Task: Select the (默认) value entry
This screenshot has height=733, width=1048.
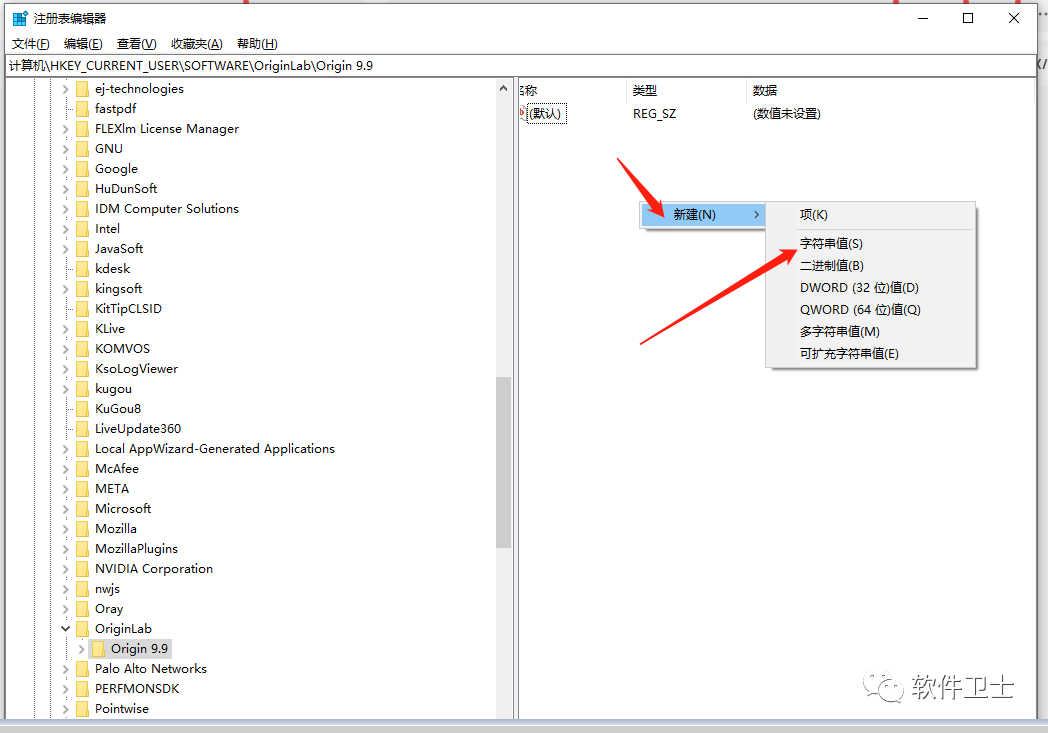Action: 547,114
